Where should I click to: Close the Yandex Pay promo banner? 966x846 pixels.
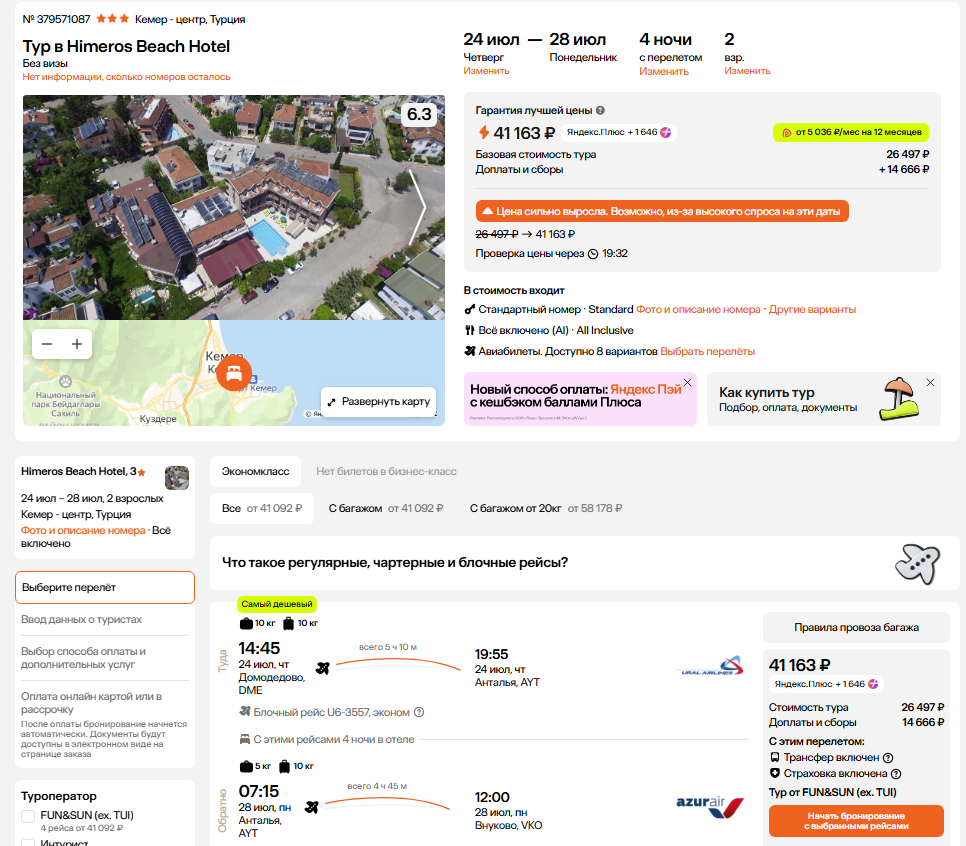tap(688, 383)
